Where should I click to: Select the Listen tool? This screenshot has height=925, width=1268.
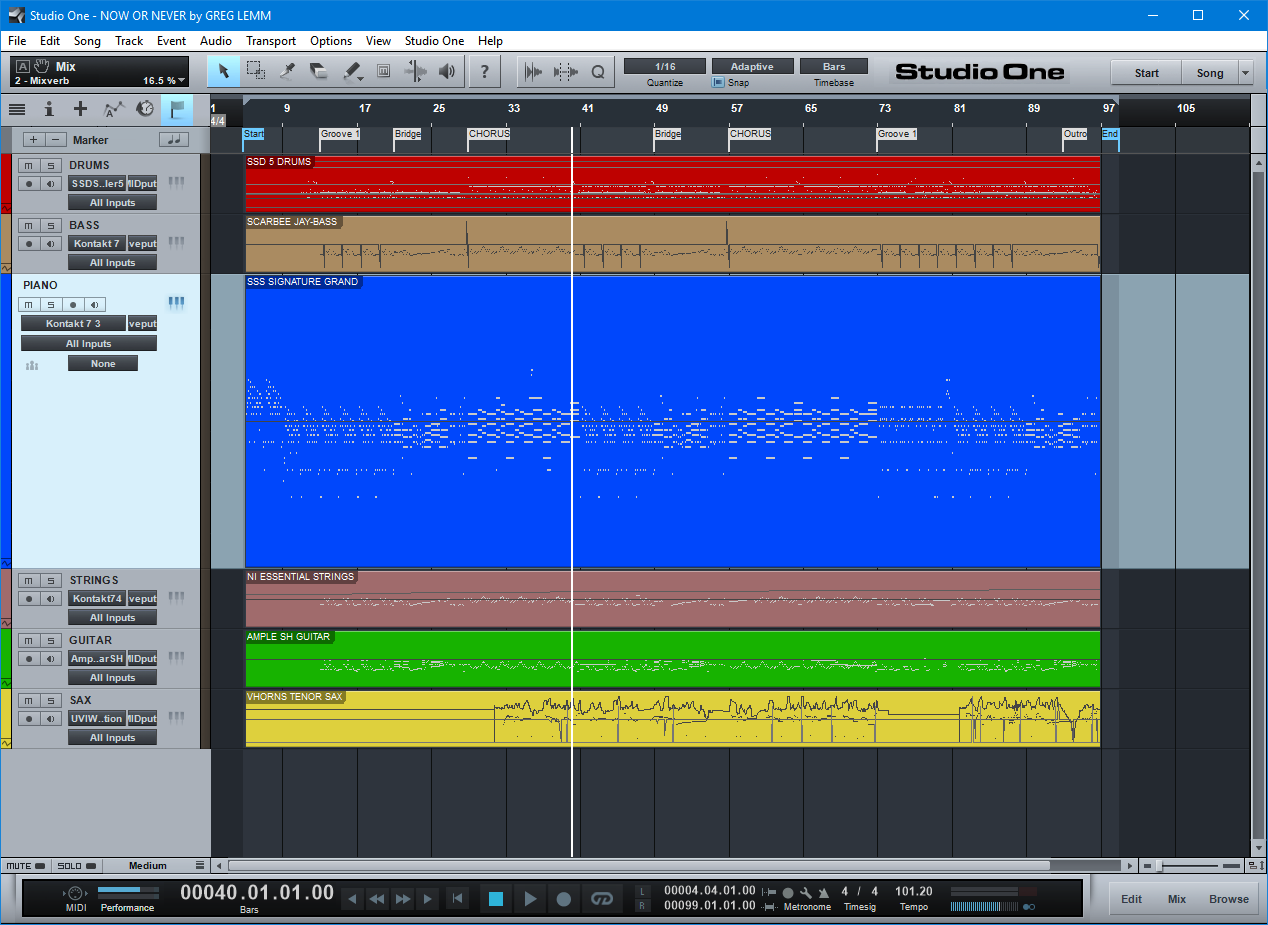pyautogui.click(x=447, y=71)
